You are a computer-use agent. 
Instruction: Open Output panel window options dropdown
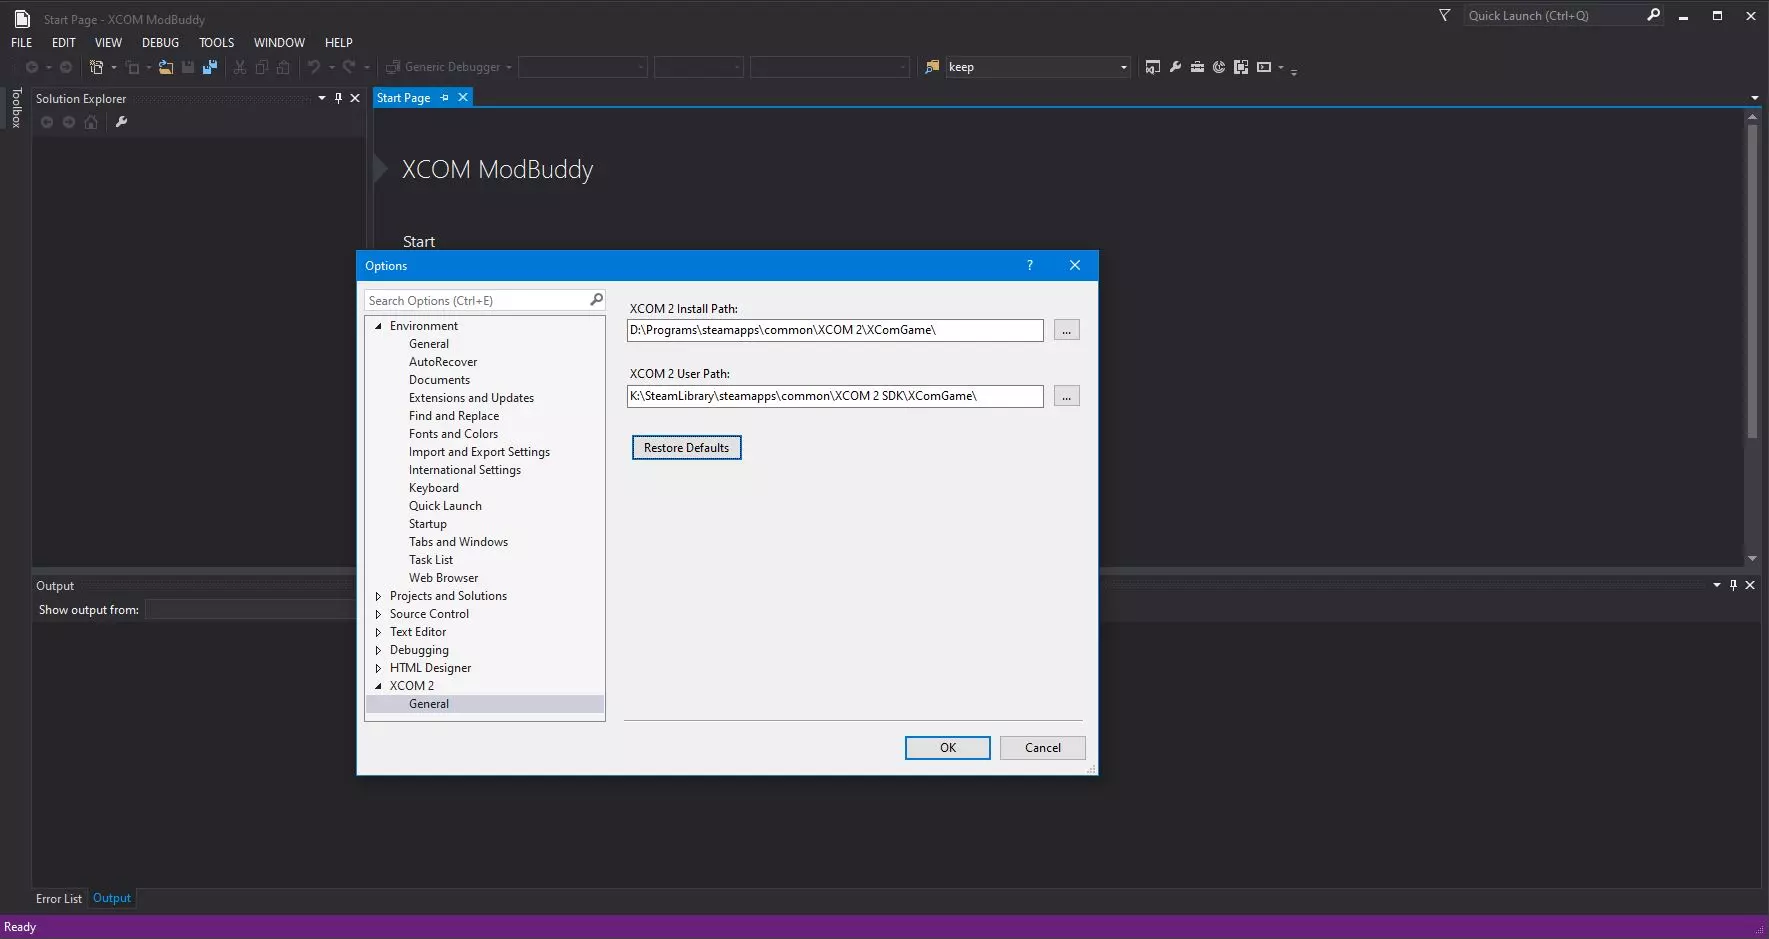point(1717,585)
